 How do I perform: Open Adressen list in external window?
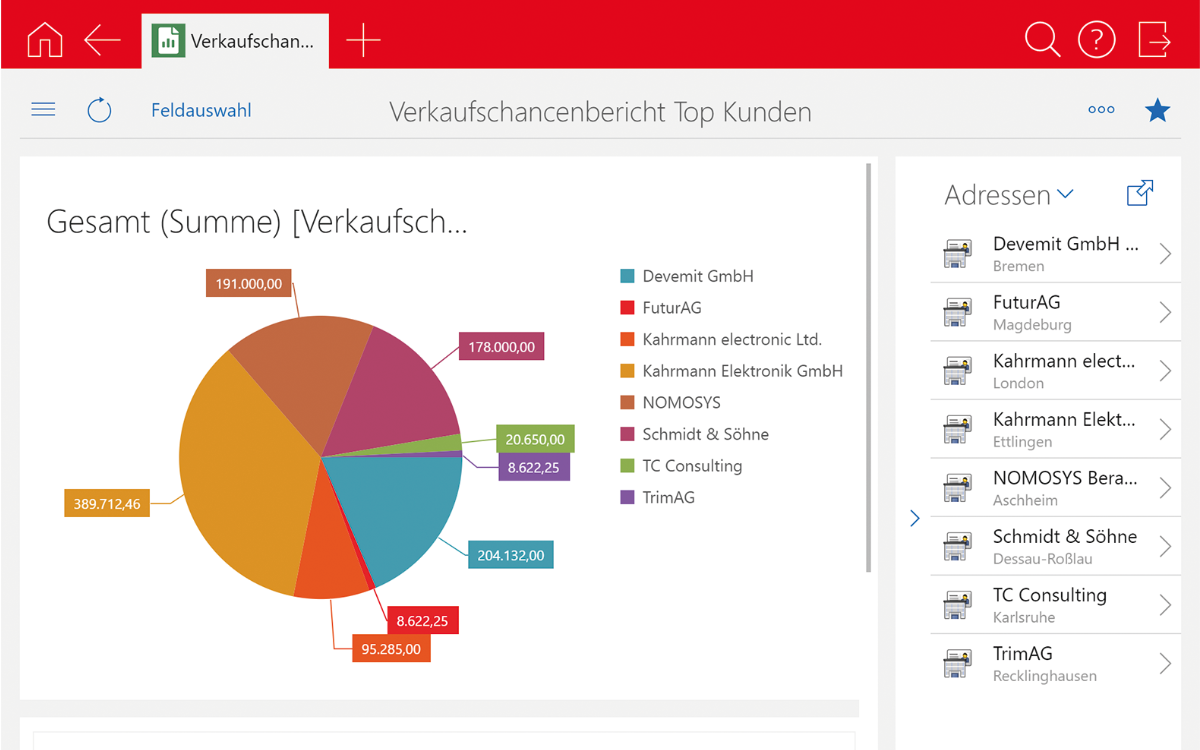tap(1140, 193)
